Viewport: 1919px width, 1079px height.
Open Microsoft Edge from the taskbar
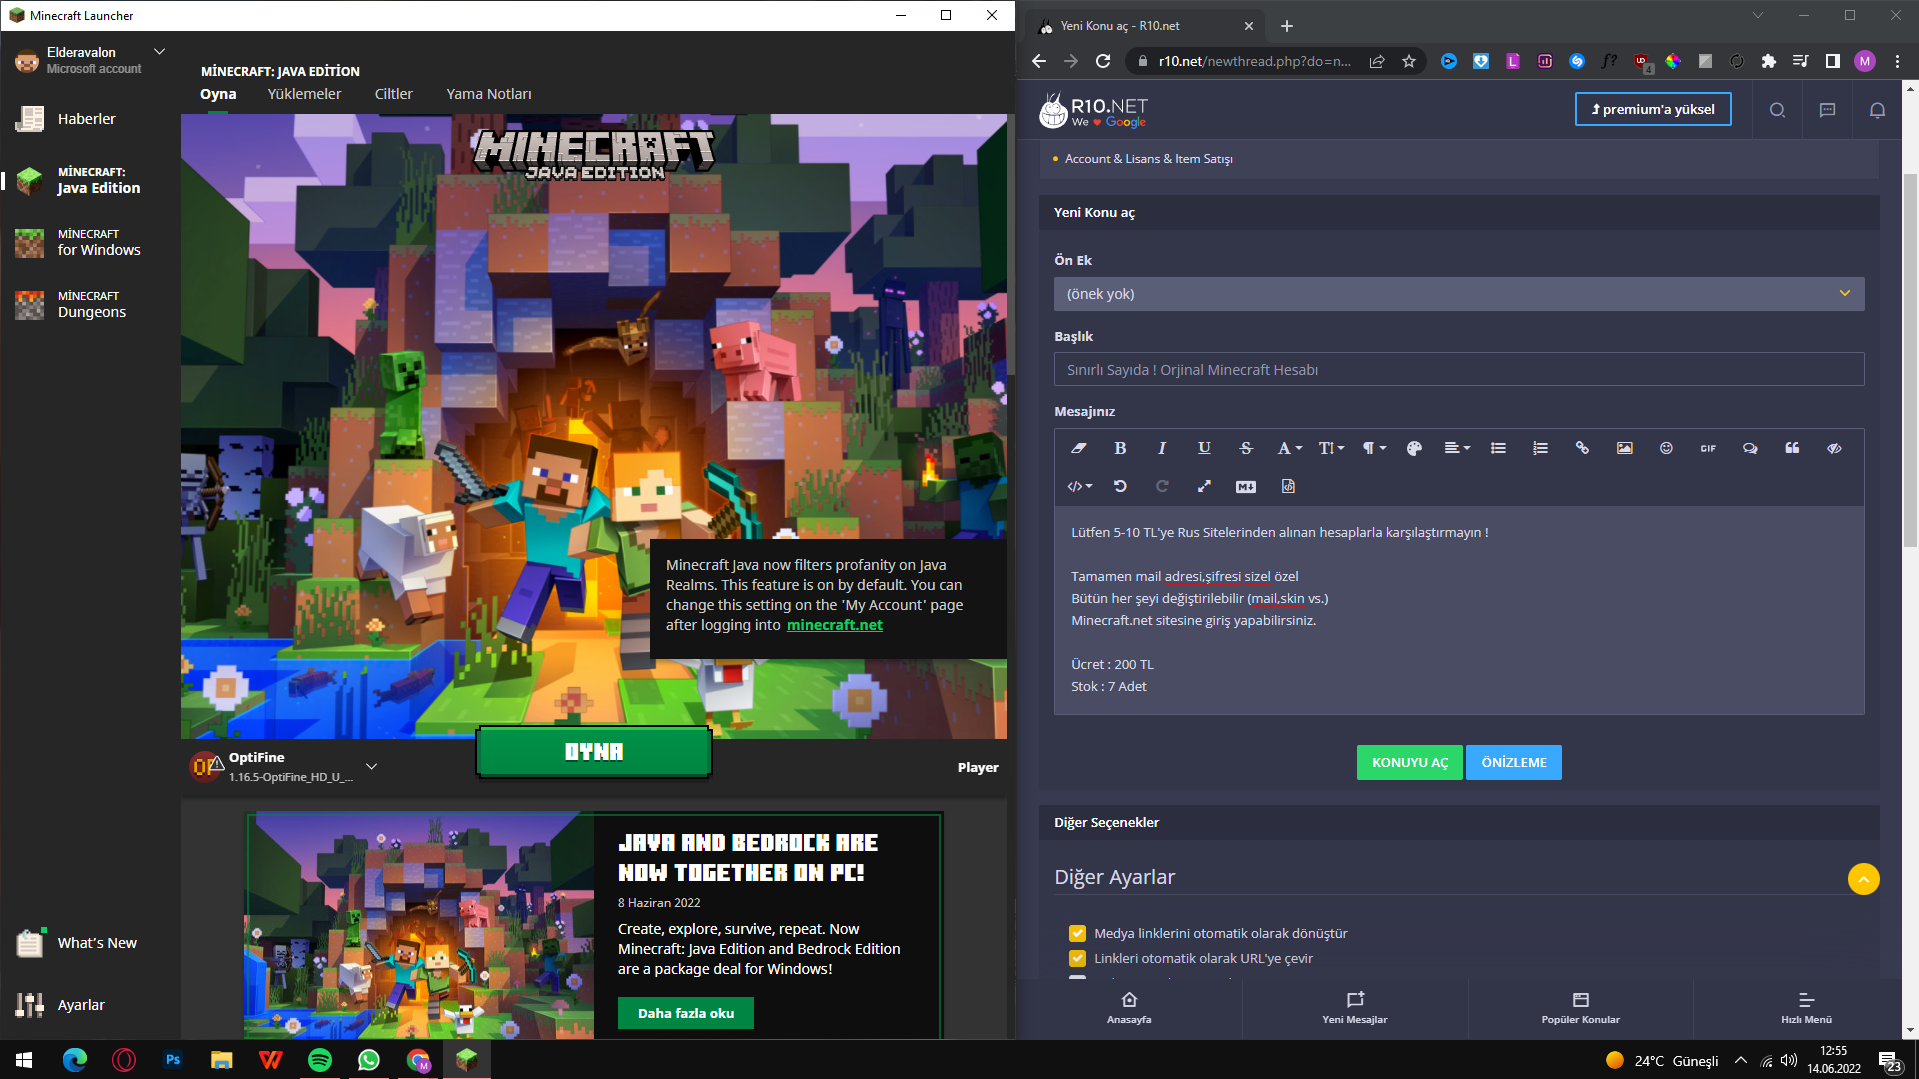coord(75,1060)
